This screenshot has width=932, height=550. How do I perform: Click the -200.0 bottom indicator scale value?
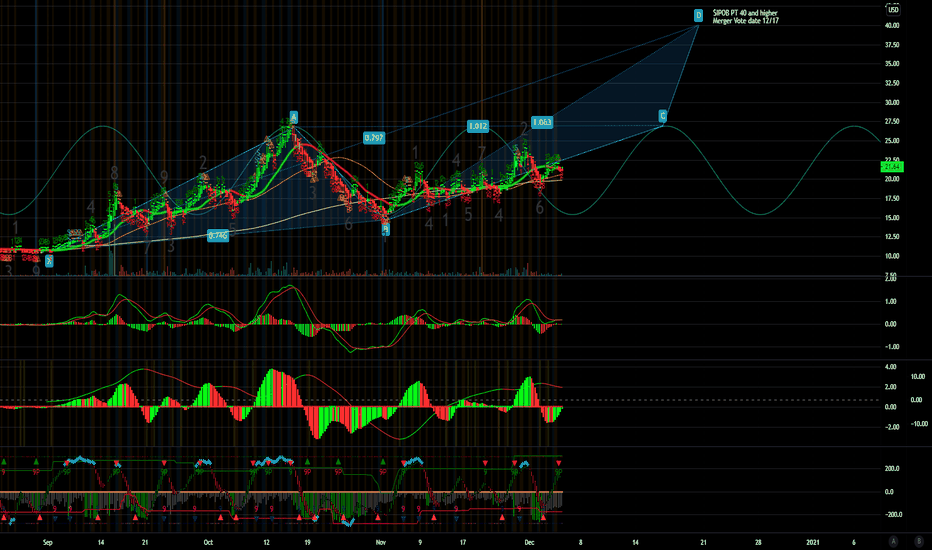(x=893, y=514)
